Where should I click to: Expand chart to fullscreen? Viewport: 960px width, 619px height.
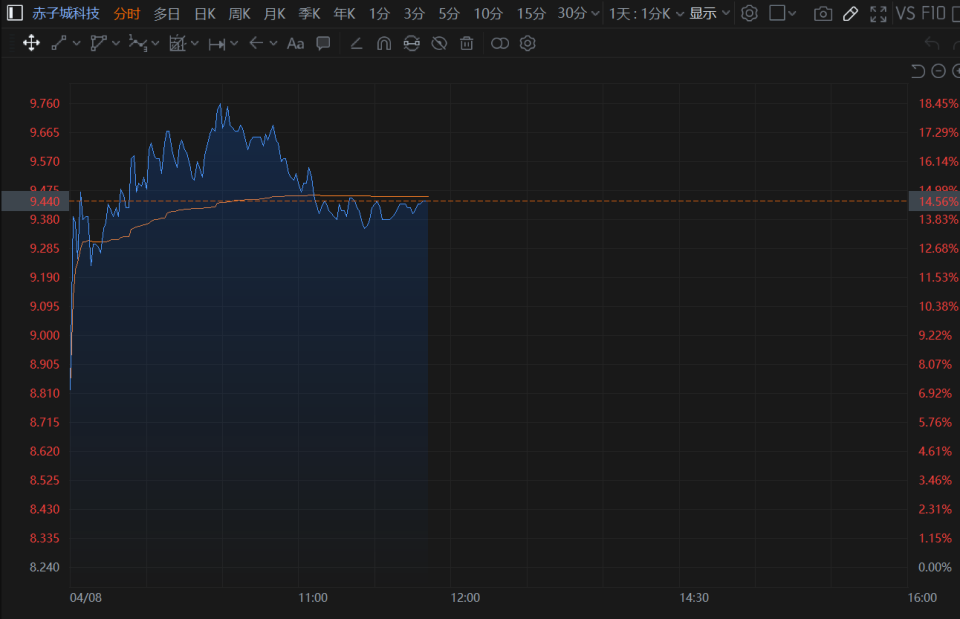[879, 13]
